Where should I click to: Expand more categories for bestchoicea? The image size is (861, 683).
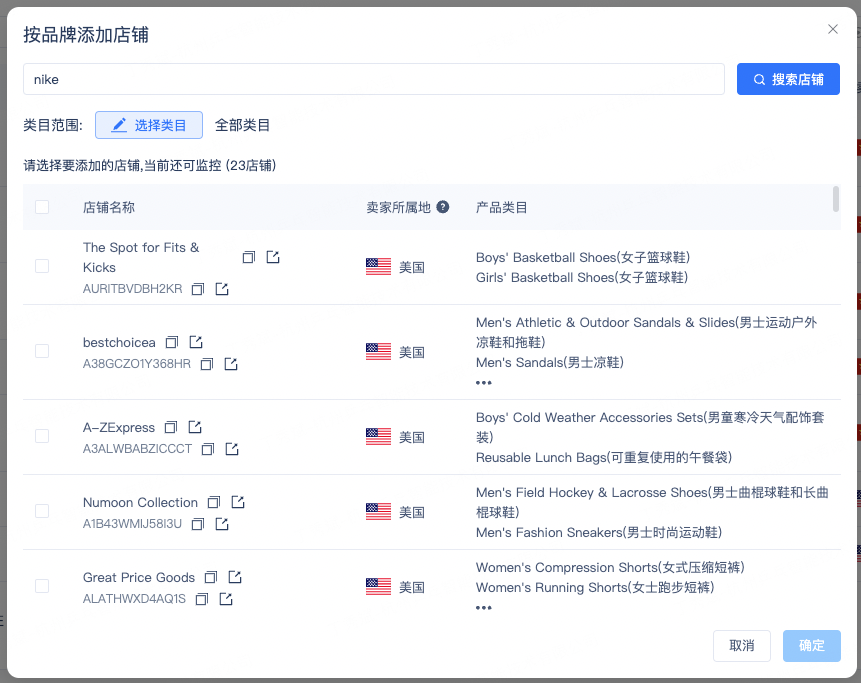click(483, 383)
